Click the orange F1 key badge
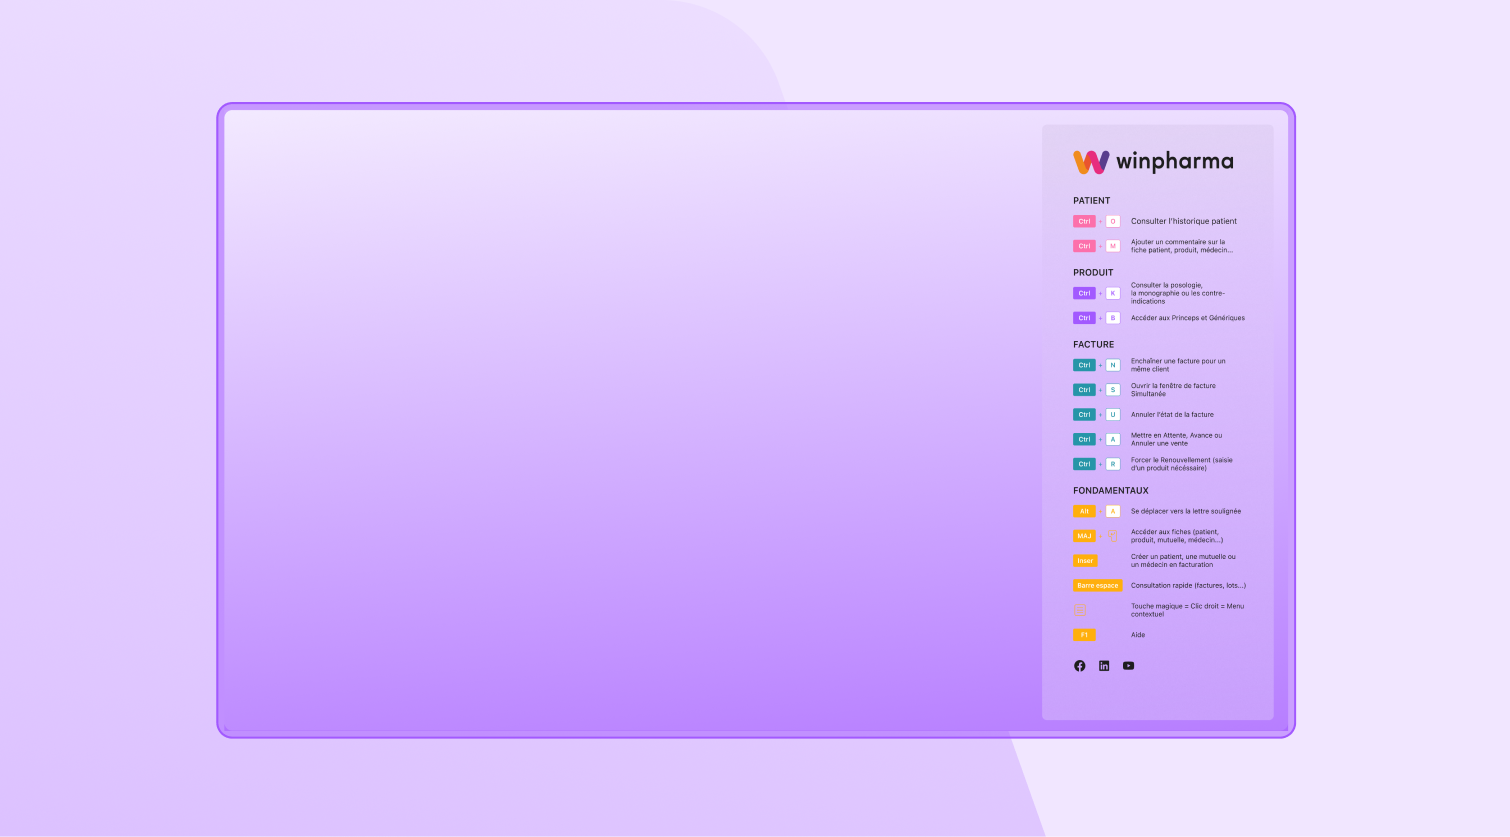 coord(1084,635)
